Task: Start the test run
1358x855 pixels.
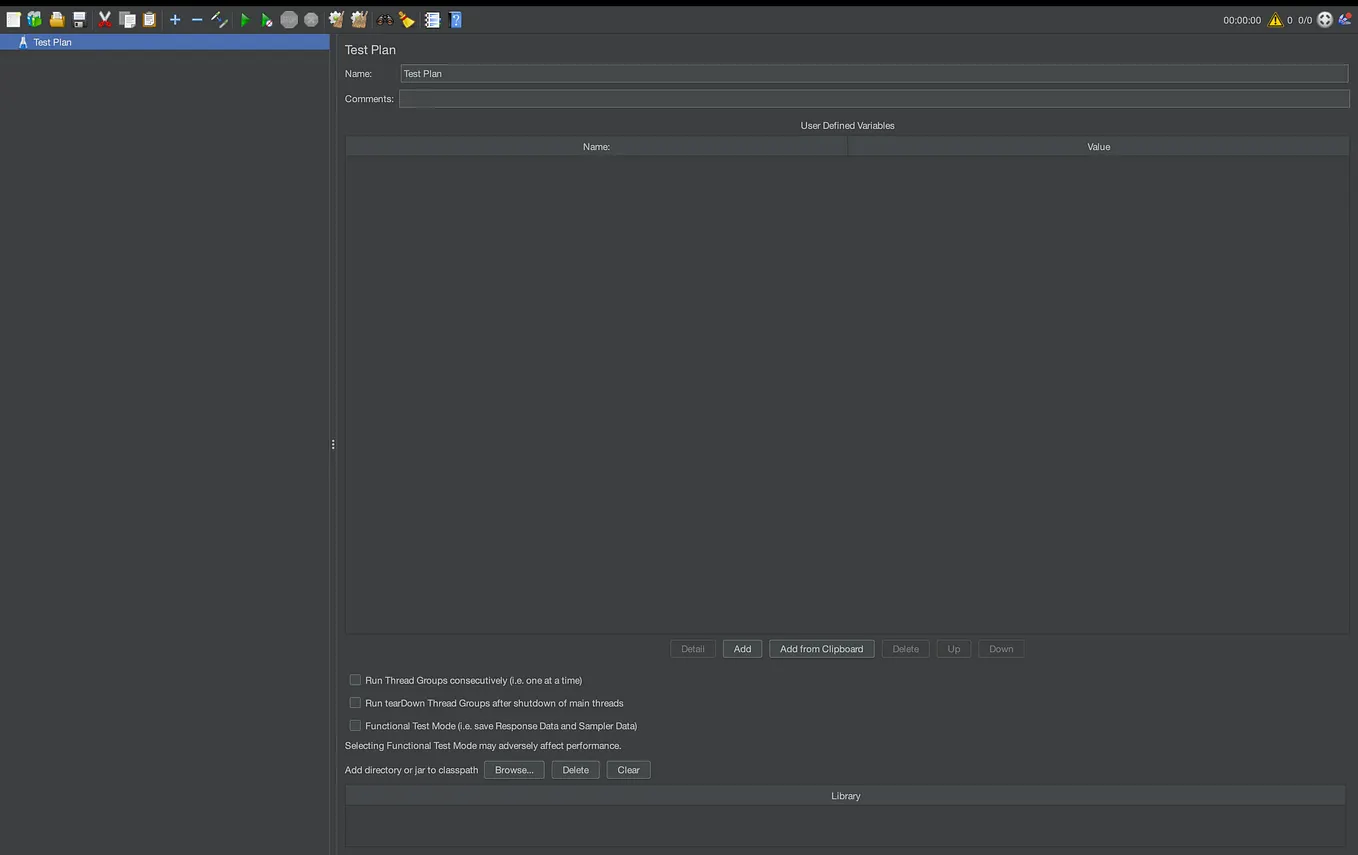Action: click(243, 19)
